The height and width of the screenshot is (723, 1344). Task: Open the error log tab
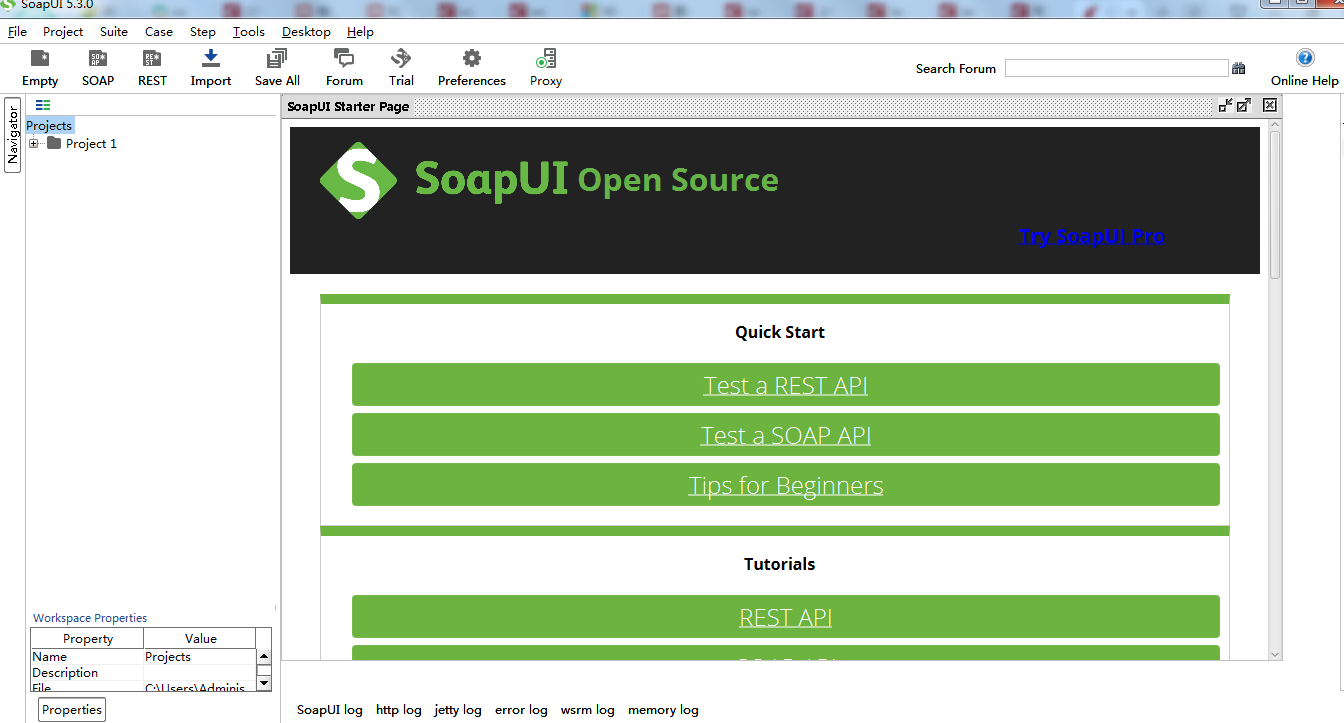pos(521,710)
